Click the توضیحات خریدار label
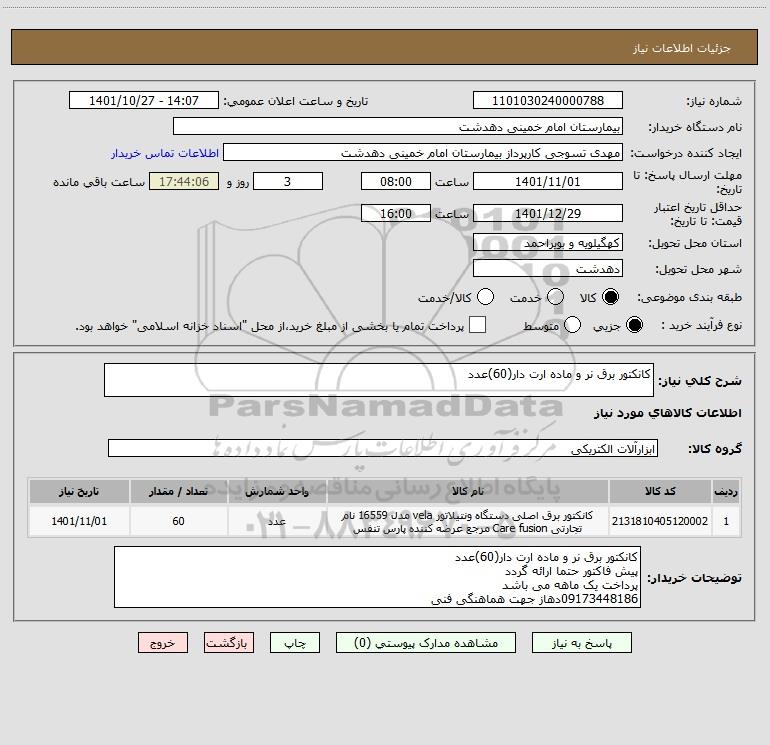 click(694, 578)
